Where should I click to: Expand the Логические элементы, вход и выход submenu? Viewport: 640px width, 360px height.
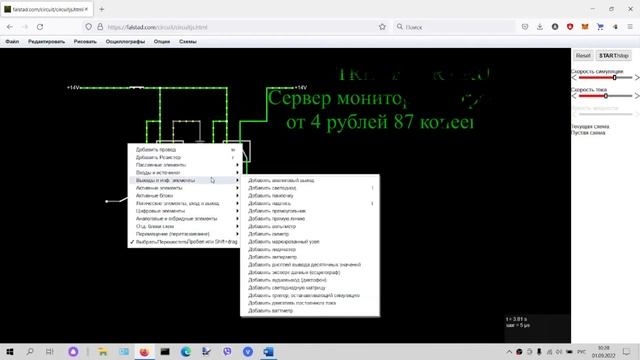[184, 203]
